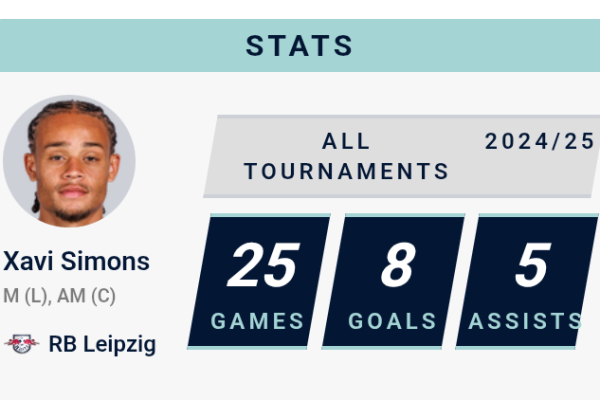Click the GAMES label text
The image size is (600, 400).
[x=258, y=321]
